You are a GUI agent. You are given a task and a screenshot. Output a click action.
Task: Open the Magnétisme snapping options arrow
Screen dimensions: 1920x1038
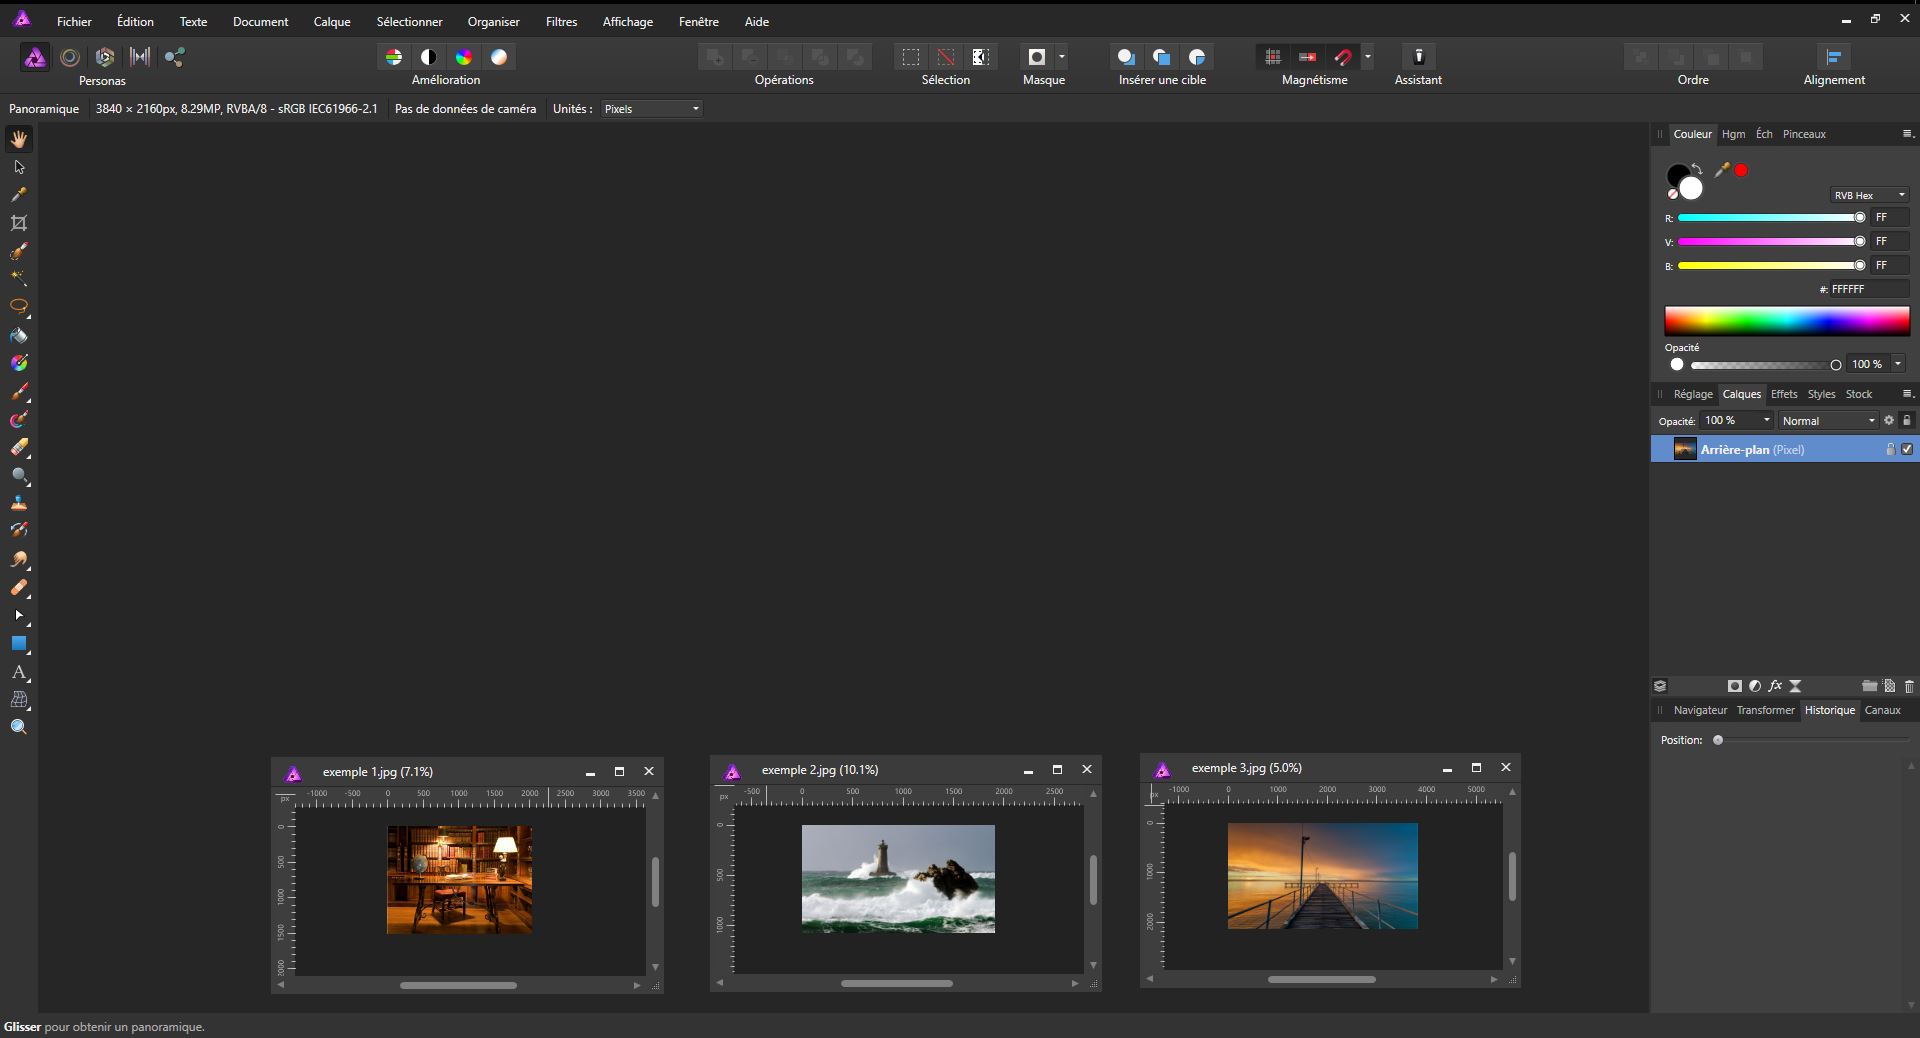[1368, 57]
